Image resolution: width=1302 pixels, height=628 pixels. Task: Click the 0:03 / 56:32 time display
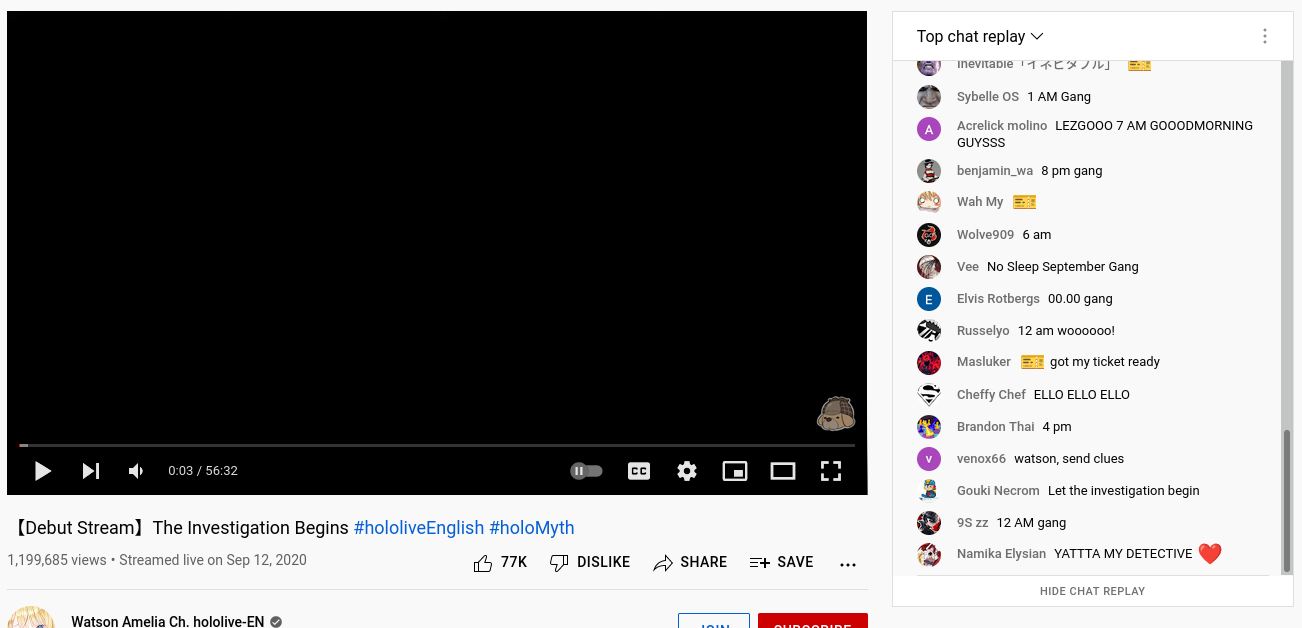point(203,471)
